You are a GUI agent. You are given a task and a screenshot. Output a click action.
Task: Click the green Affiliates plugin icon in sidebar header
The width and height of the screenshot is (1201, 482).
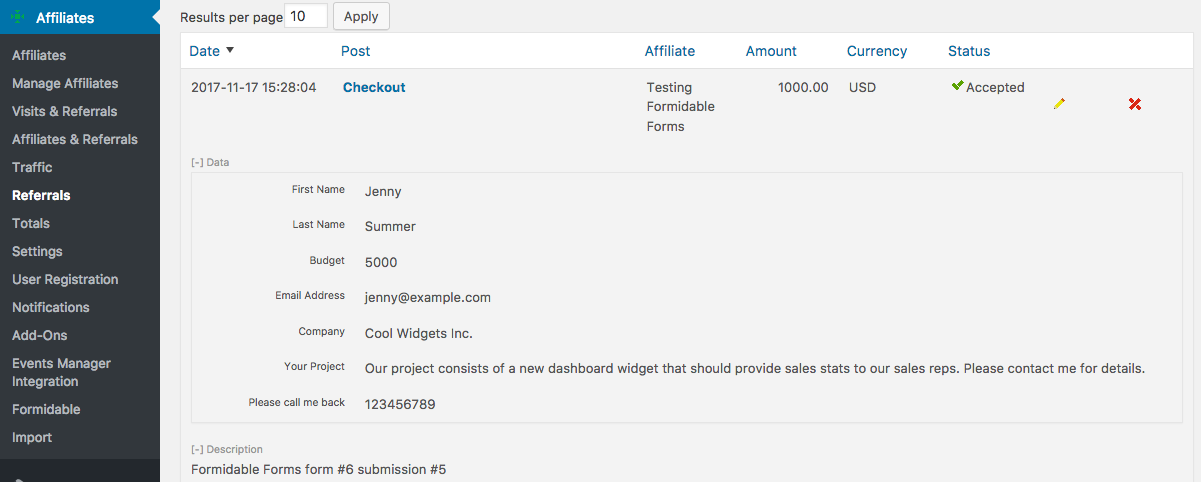click(17, 17)
